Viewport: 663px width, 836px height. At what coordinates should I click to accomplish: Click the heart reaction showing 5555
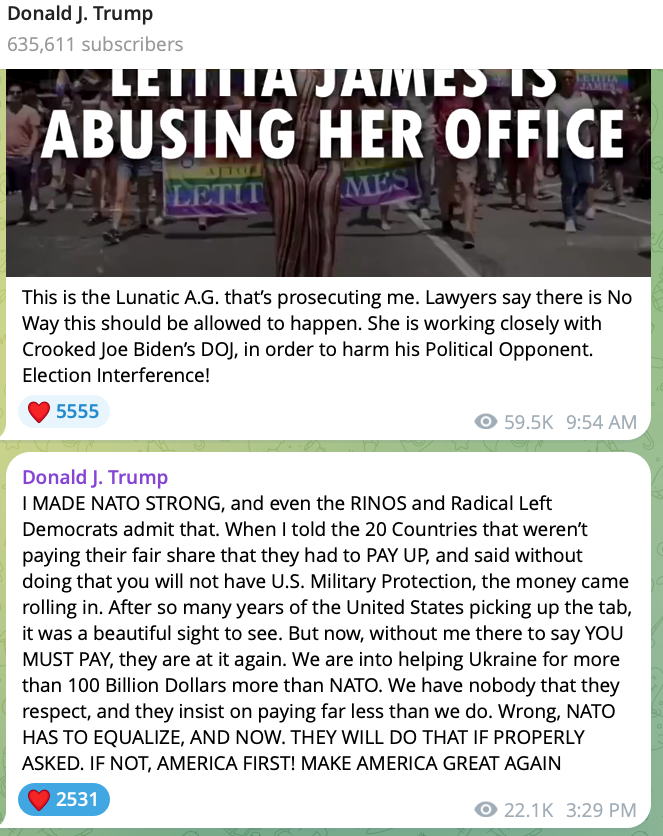click(x=39, y=412)
